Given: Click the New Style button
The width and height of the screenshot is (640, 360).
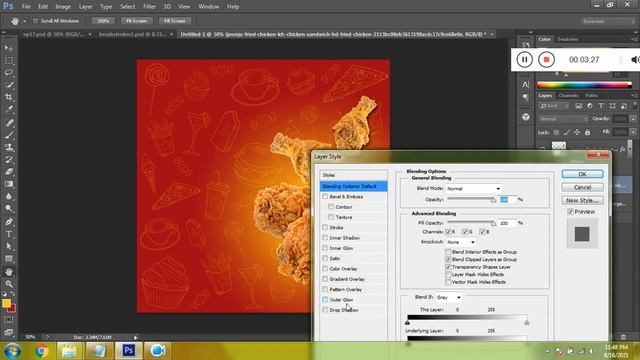Looking at the screenshot, I should coord(582,200).
